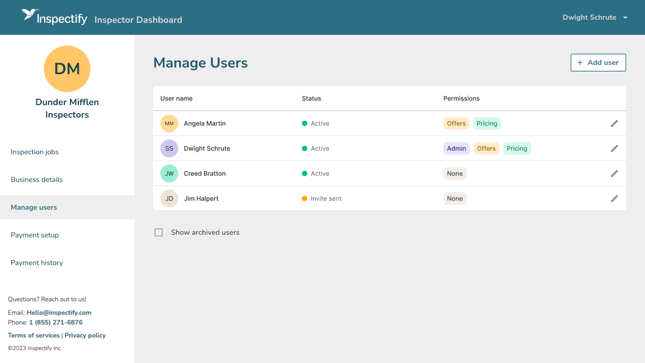This screenshot has width=645, height=363.
Task: Click Dwight Schrute's SS avatar
Action: pyautogui.click(x=169, y=149)
